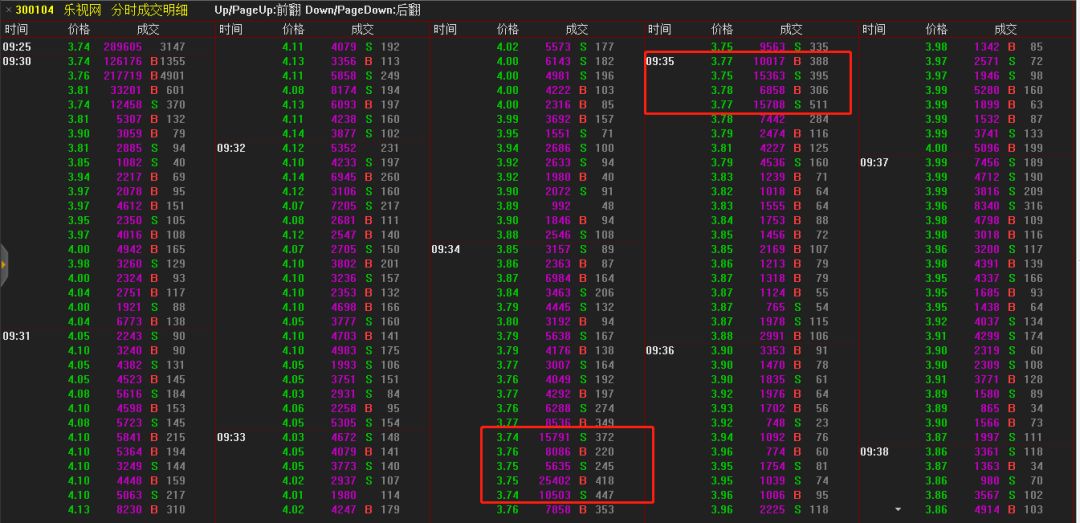
Task: Click the volume value 33201
Action: pos(126,90)
